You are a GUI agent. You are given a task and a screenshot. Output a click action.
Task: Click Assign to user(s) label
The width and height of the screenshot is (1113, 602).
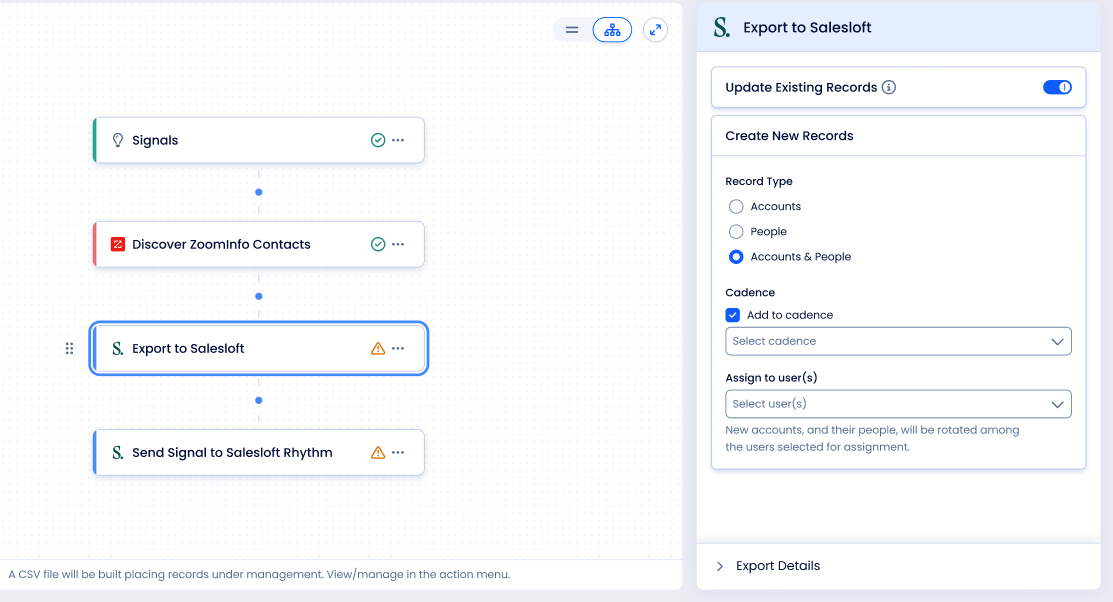pos(771,378)
